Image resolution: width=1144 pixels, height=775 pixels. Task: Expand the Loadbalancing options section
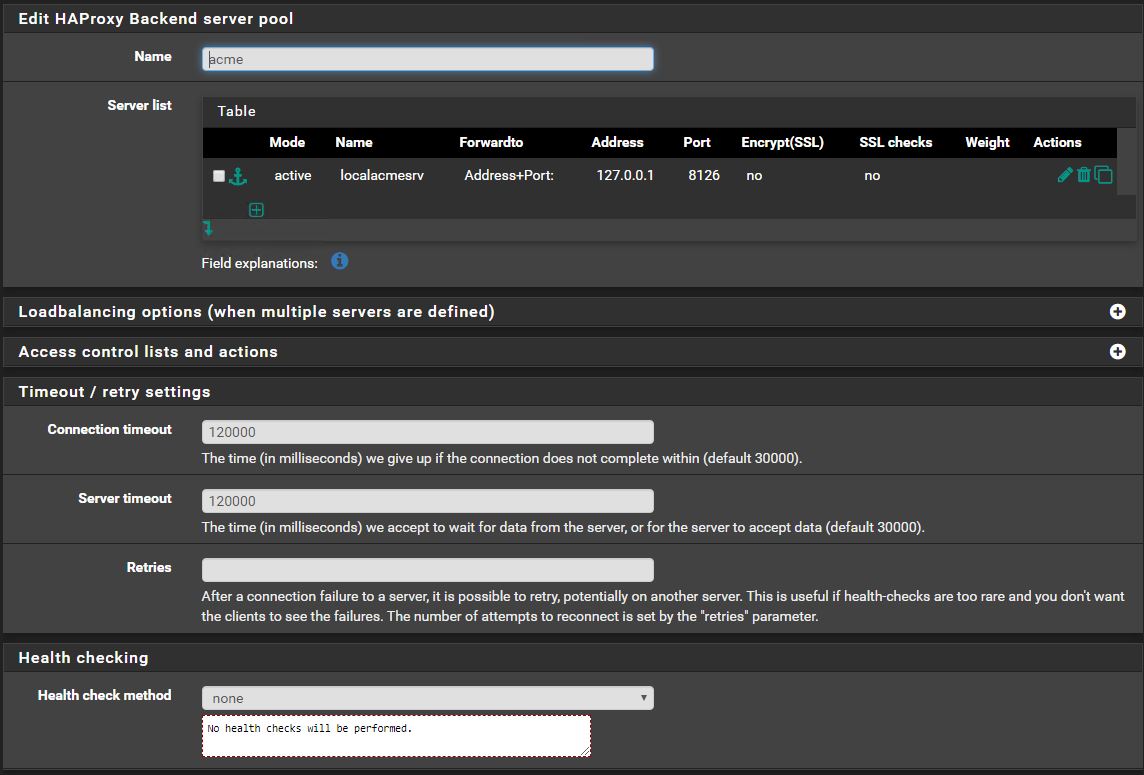(x=1117, y=312)
